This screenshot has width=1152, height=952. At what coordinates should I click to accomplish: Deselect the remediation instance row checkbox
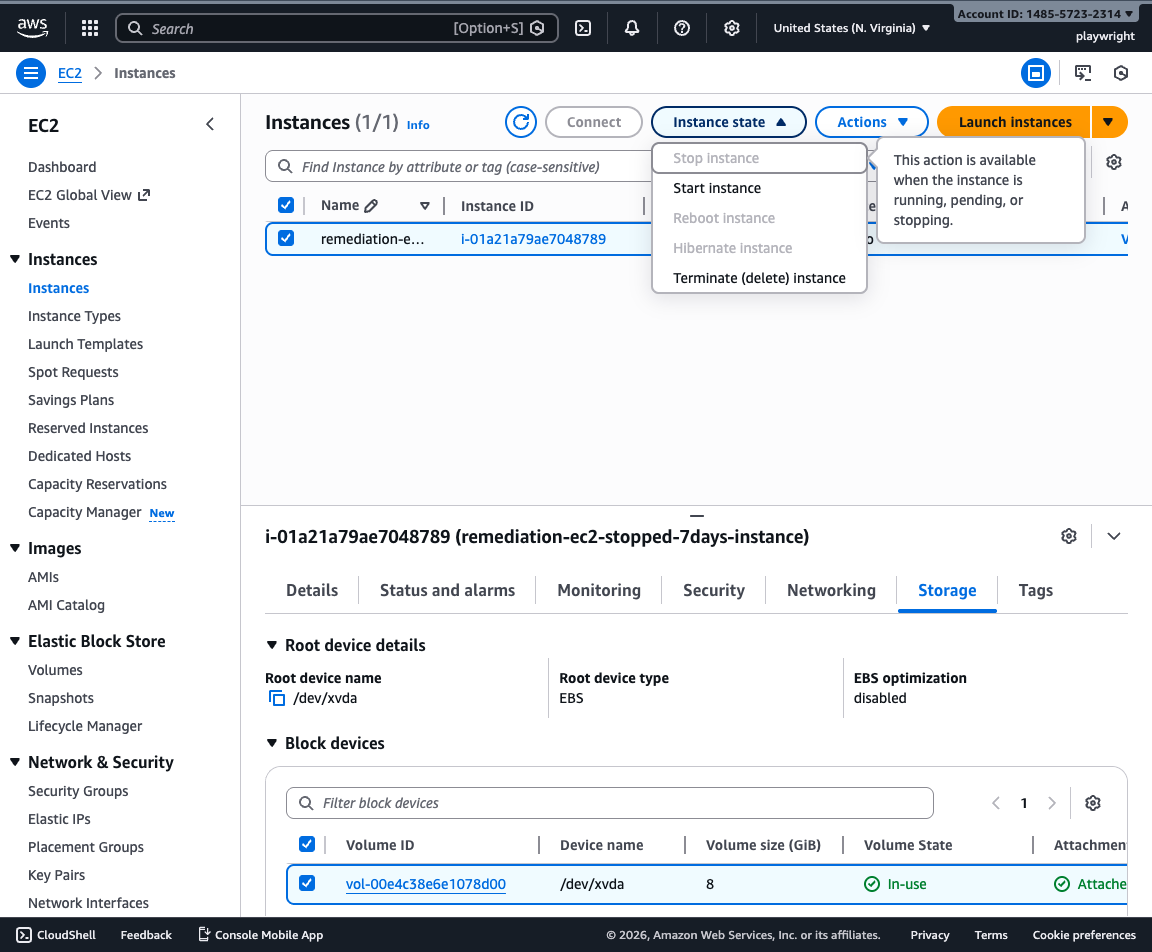tap(286, 238)
